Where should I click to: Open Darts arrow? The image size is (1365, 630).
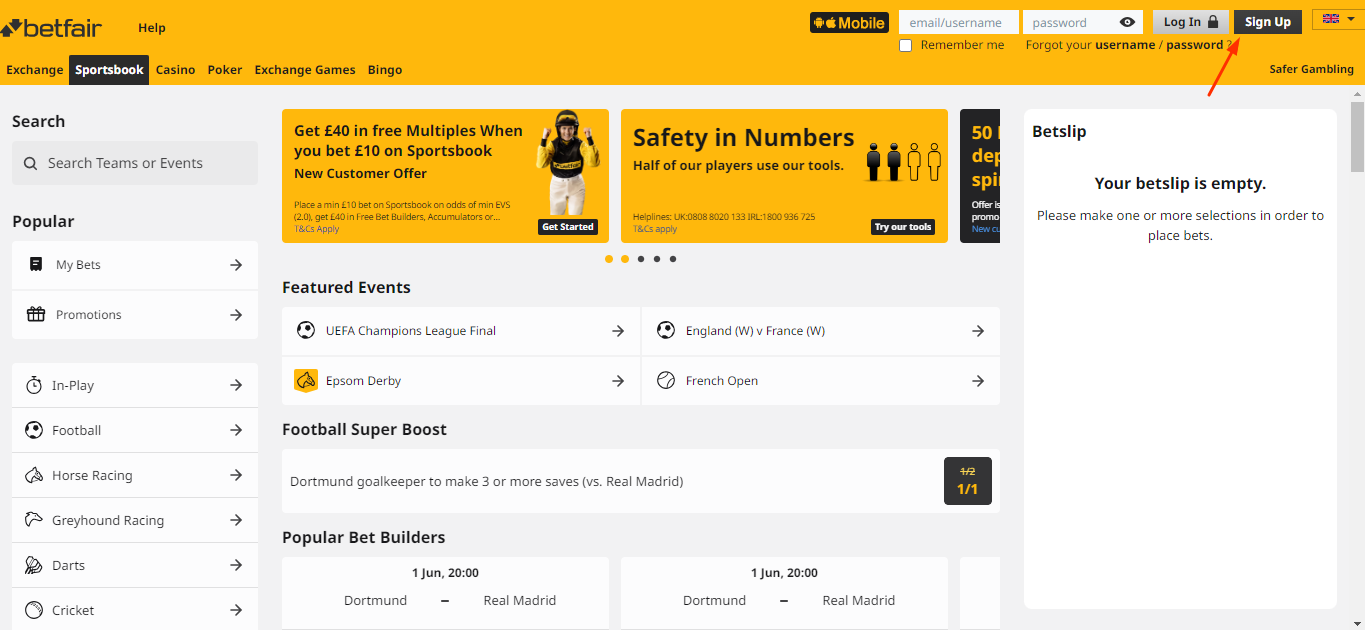pos(236,565)
